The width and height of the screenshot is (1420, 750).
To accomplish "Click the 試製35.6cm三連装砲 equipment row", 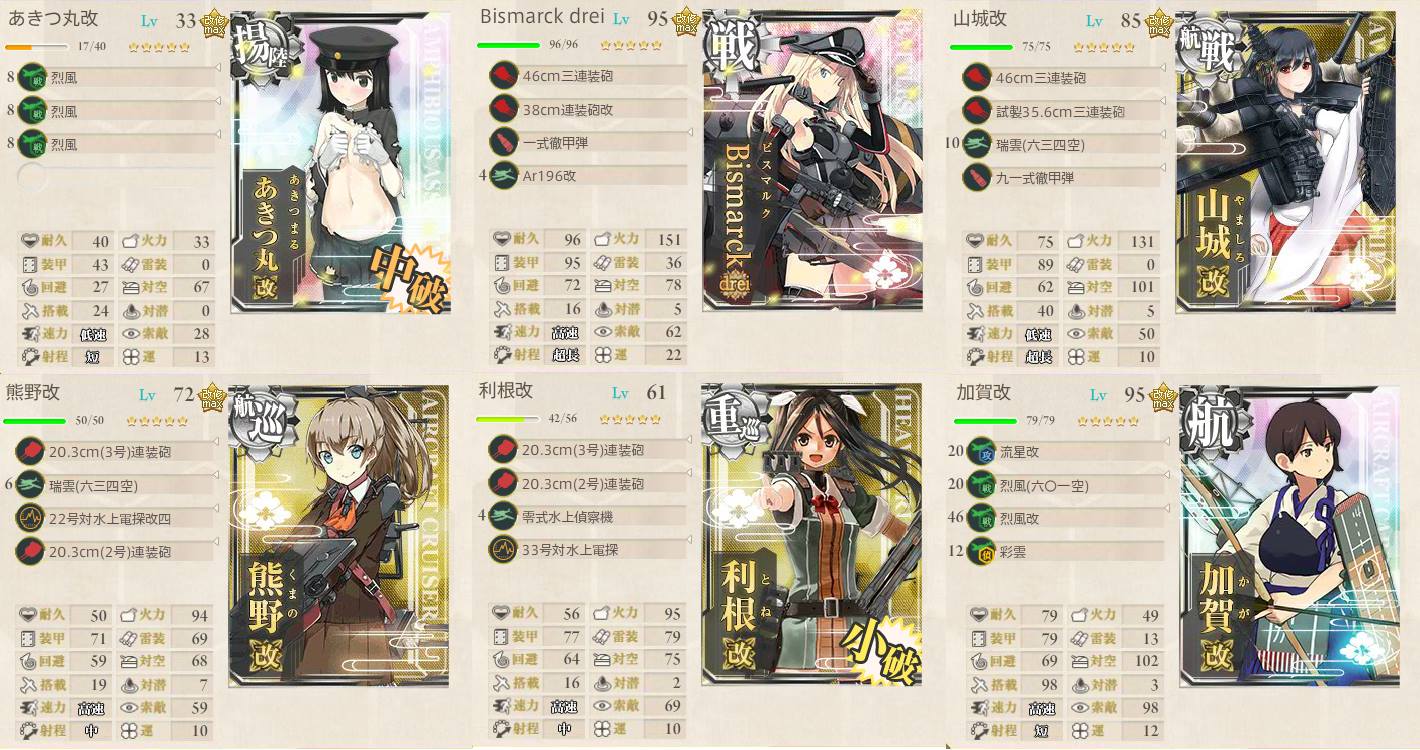I will [1064, 112].
